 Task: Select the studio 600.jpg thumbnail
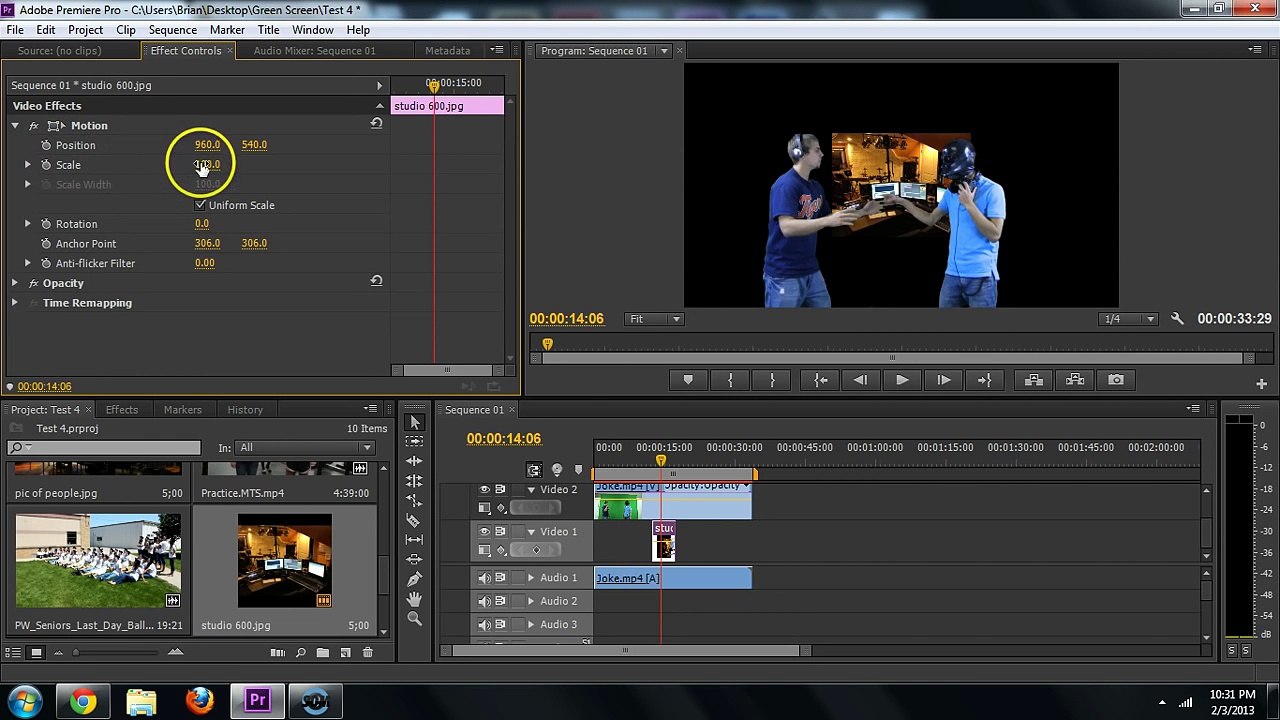(284, 561)
